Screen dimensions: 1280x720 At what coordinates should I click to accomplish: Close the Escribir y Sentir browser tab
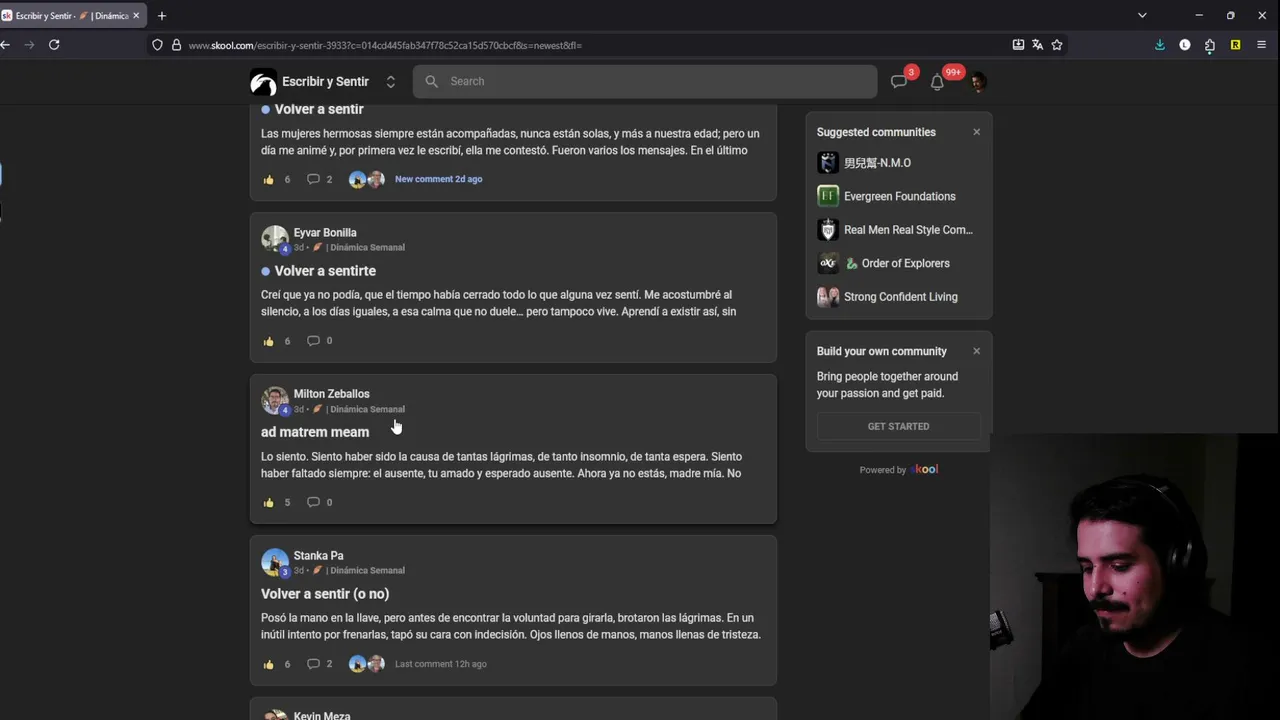tap(136, 16)
